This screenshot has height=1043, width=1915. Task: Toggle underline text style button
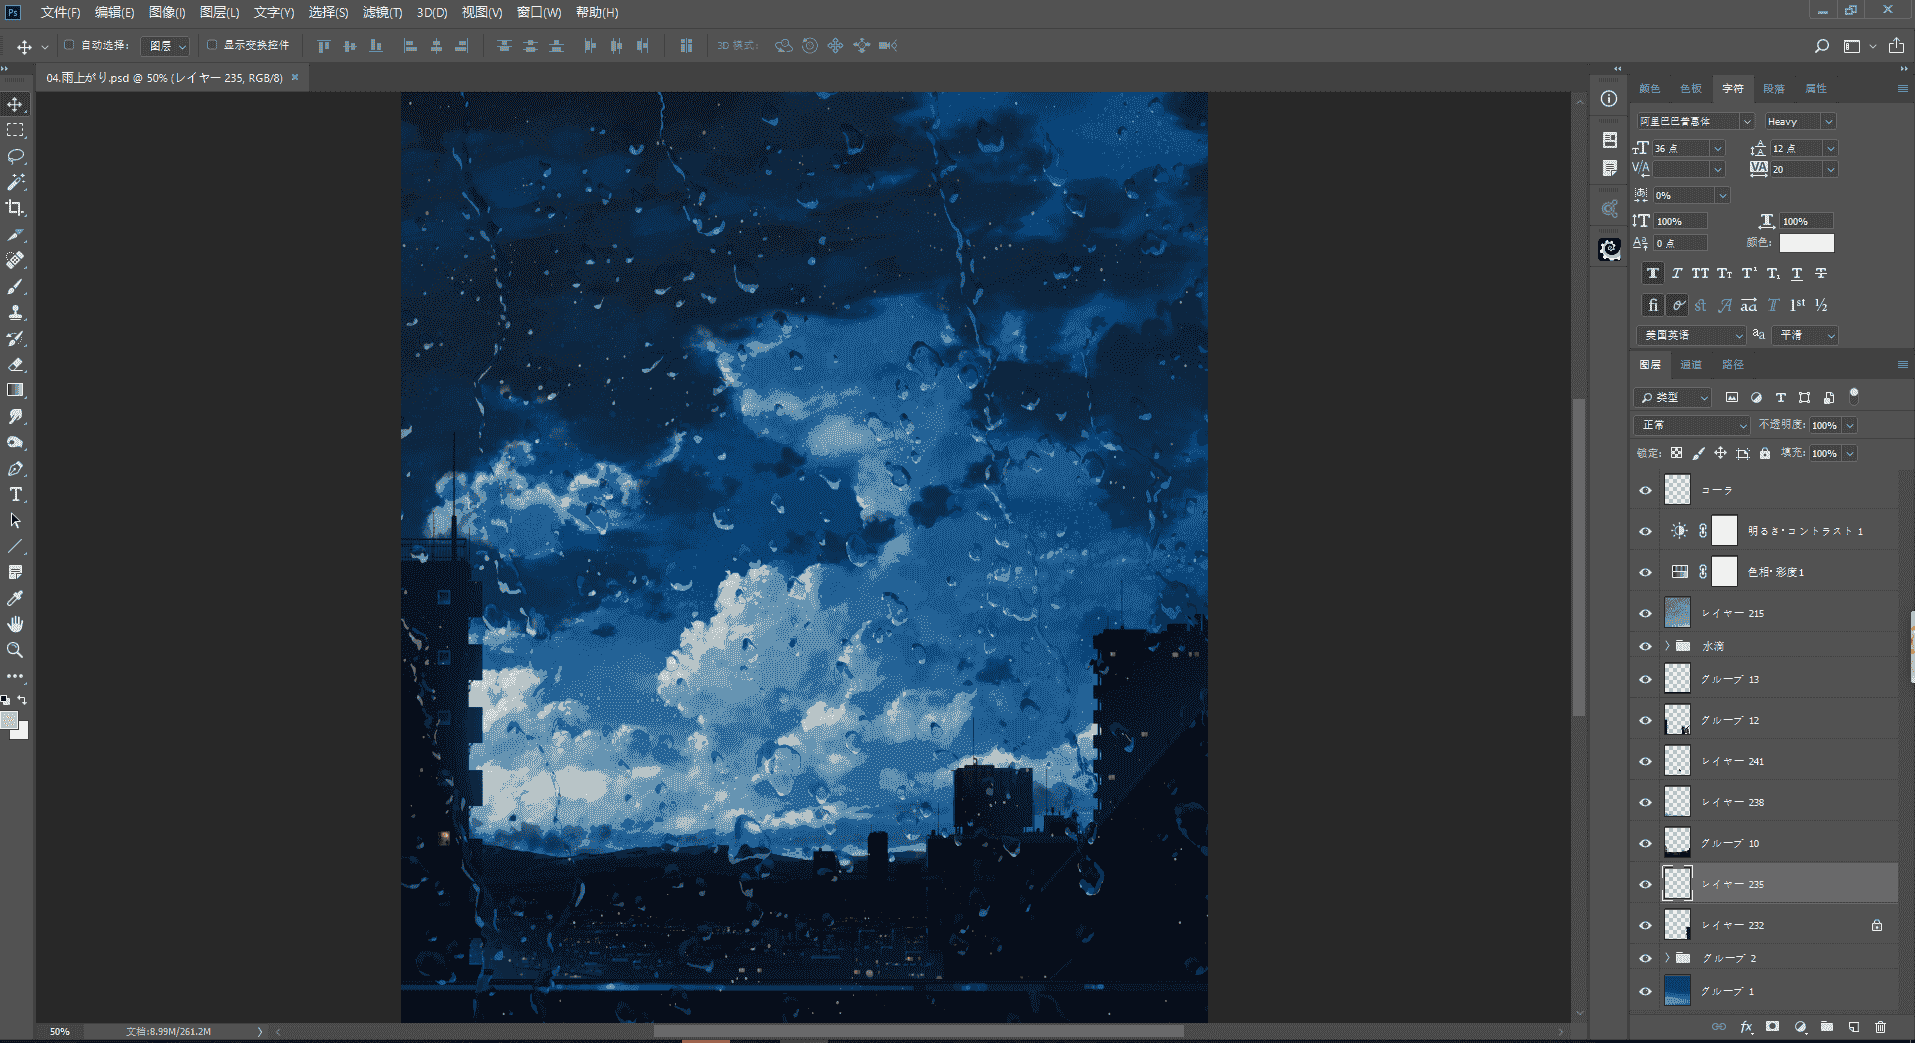click(1797, 273)
